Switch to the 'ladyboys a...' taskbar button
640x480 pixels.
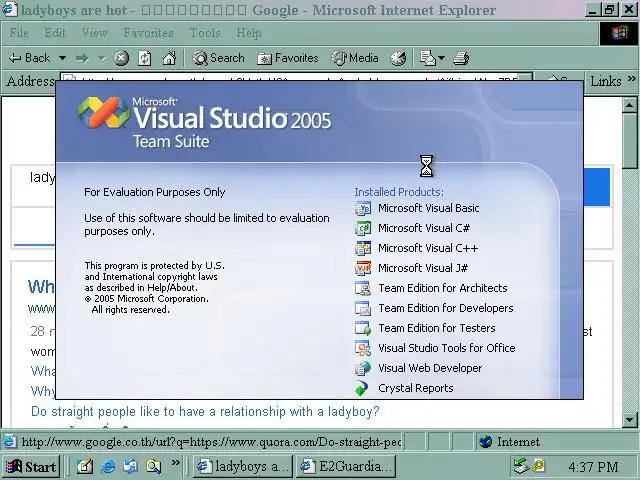(242, 467)
